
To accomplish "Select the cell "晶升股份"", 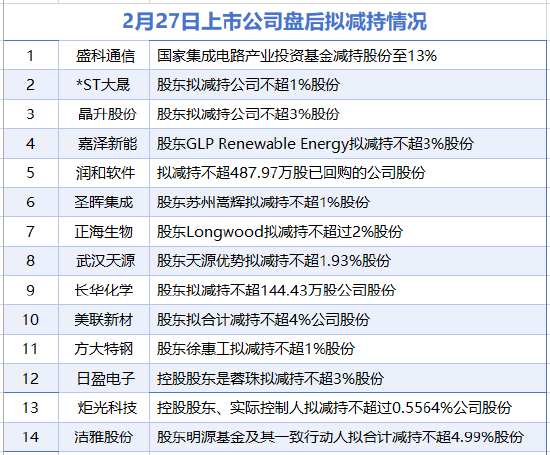I will [x=104, y=114].
